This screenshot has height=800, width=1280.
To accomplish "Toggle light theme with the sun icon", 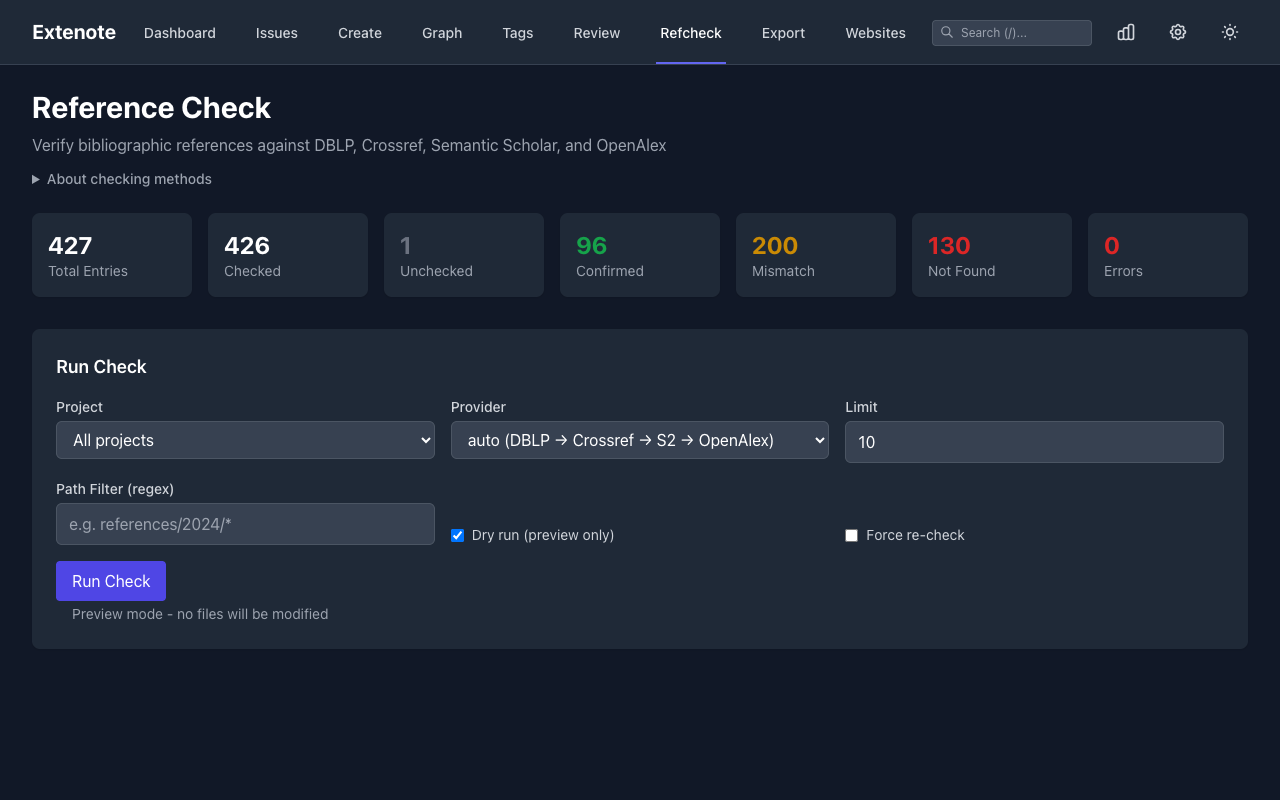I will (1230, 32).
